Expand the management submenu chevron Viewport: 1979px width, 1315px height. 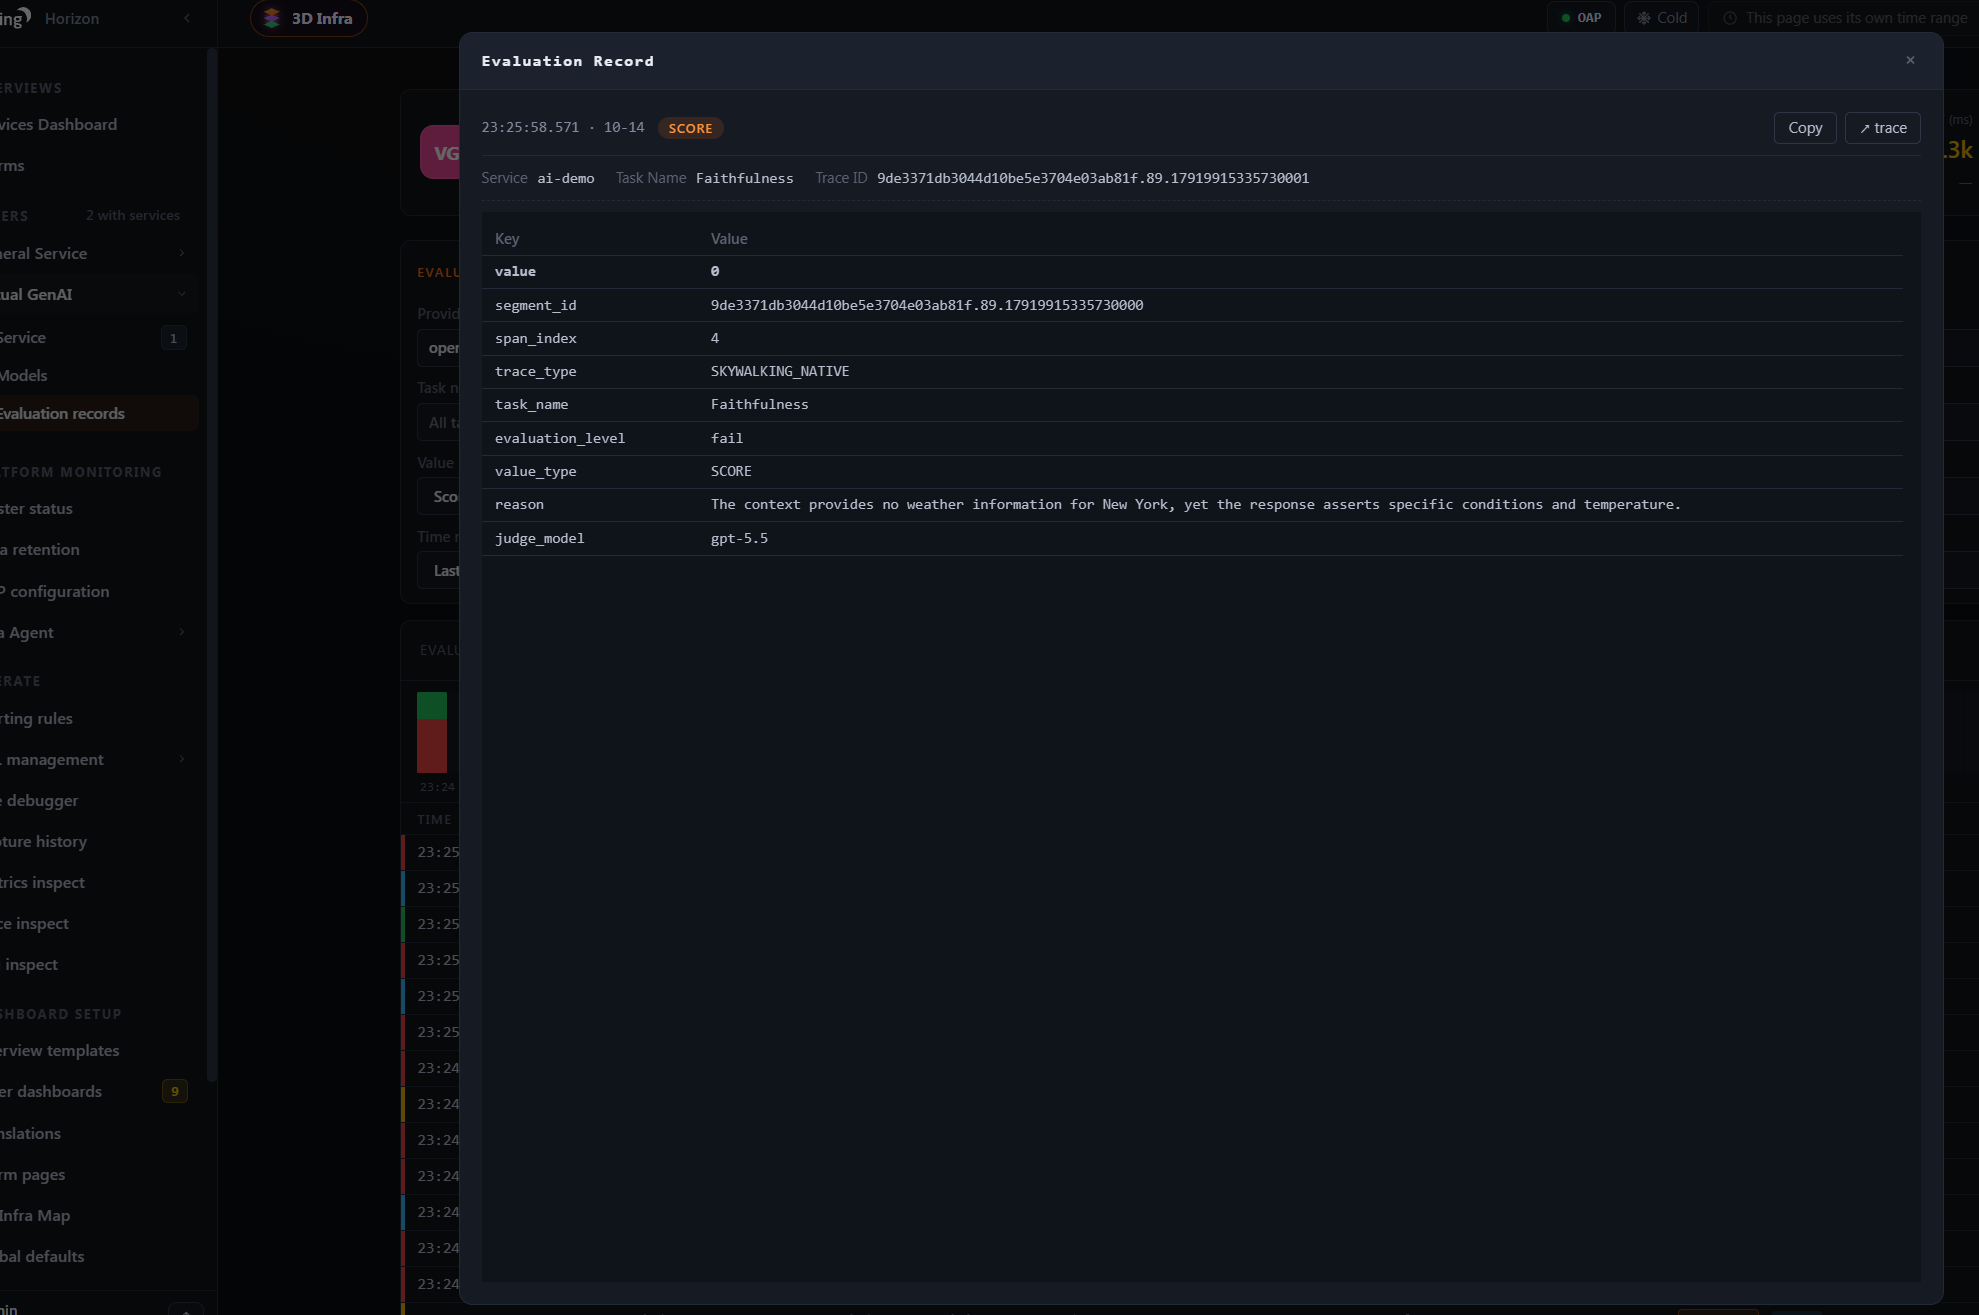click(182, 759)
